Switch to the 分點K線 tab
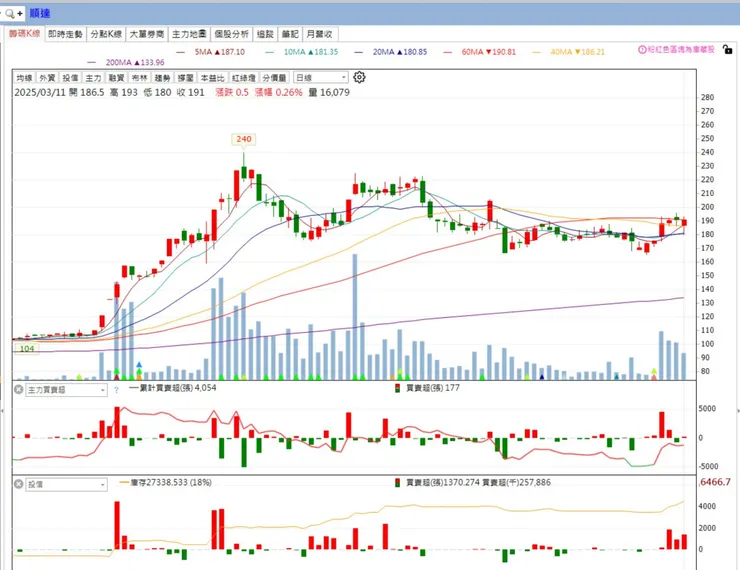The height and width of the screenshot is (570, 740). coord(106,34)
